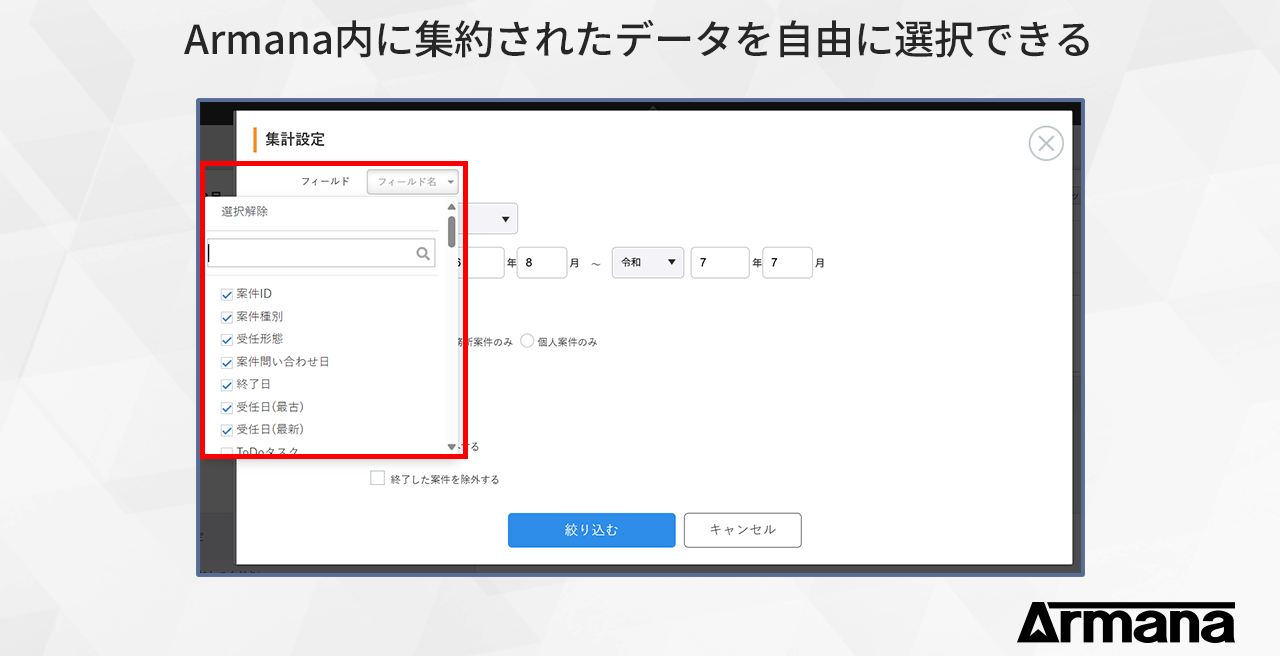Close the 集計設定 dialog with the X icon
This screenshot has width=1280, height=656.
pyautogui.click(x=1046, y=143)
